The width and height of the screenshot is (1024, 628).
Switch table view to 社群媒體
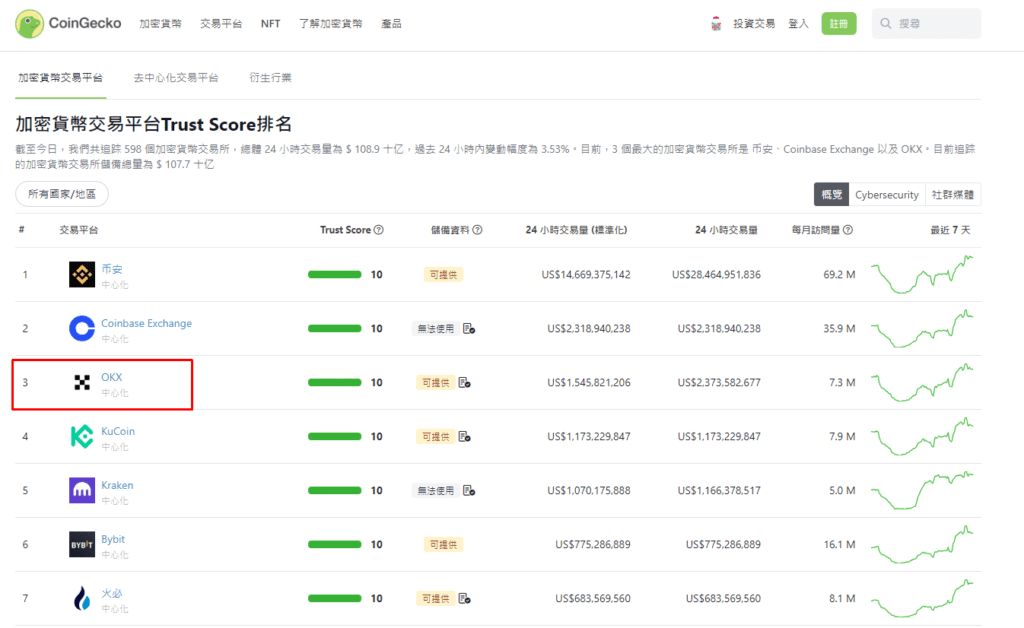(953, 195)
